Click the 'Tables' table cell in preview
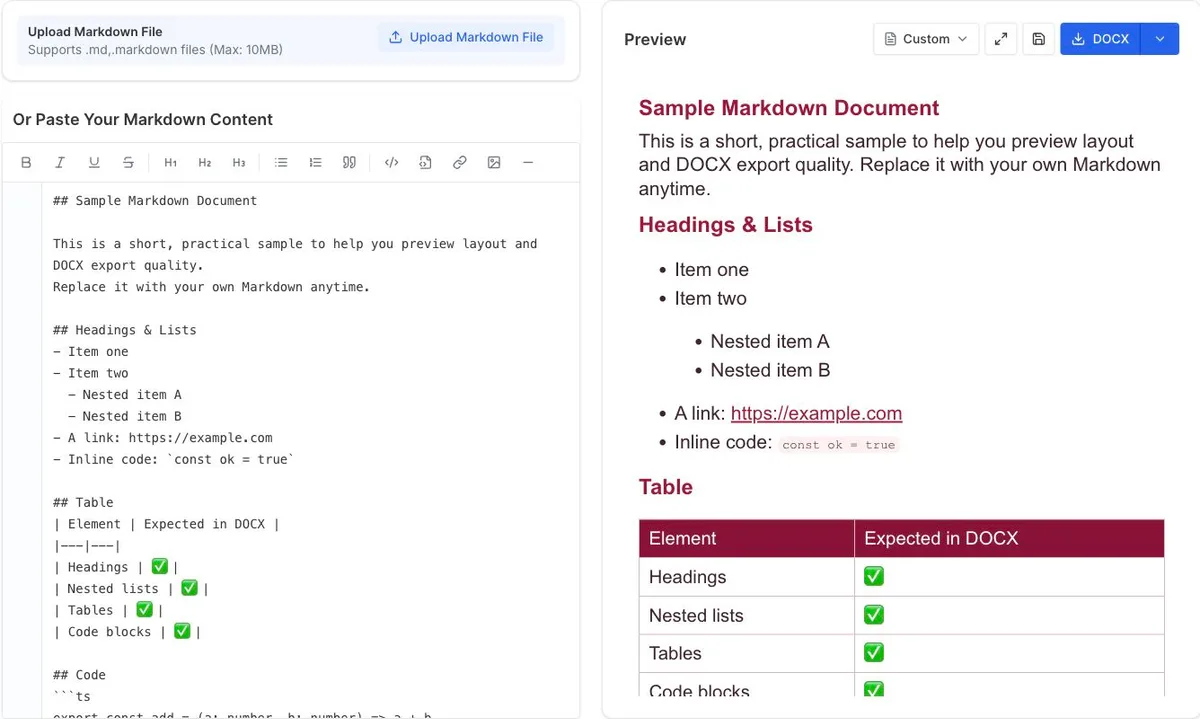The image size is (1200, 719). click(747, 654)
